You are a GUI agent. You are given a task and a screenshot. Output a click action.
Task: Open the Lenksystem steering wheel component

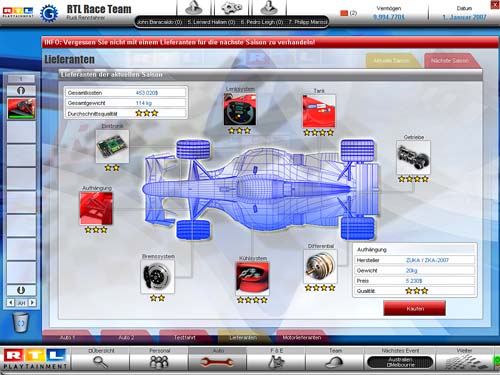coord(240,109)
